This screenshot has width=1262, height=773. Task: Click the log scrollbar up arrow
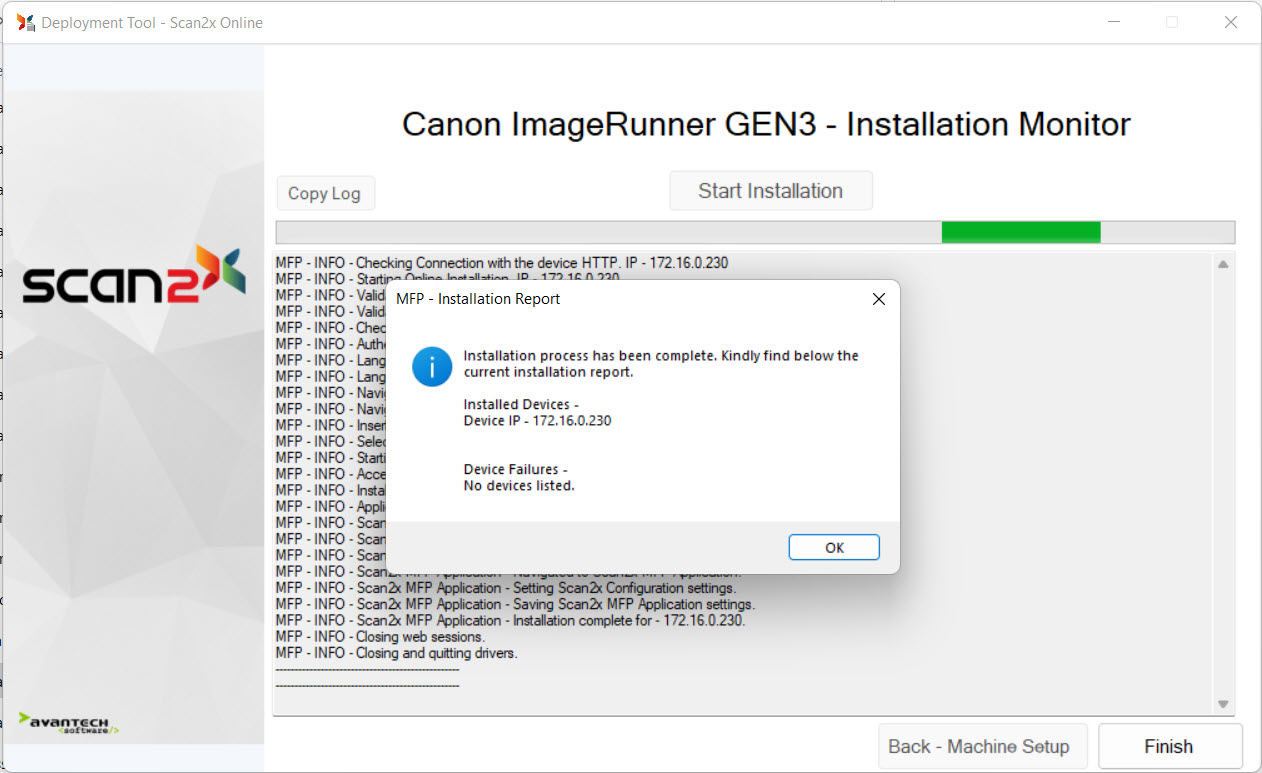click(x=1222, y=265)
